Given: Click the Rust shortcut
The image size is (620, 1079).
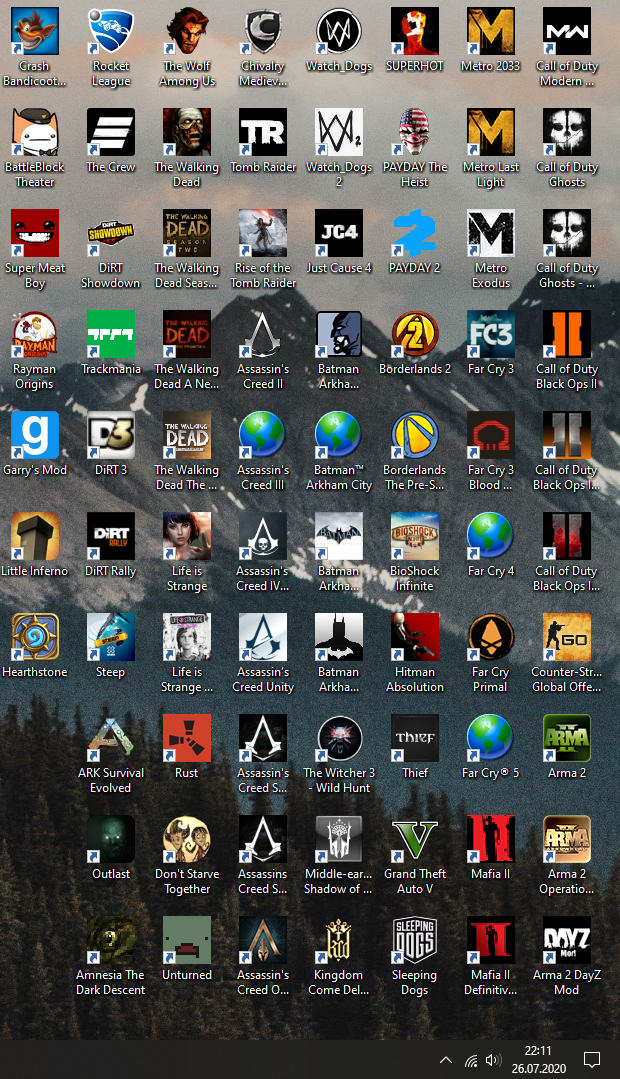Looking at the screenshot, I should tap(187, 739).
